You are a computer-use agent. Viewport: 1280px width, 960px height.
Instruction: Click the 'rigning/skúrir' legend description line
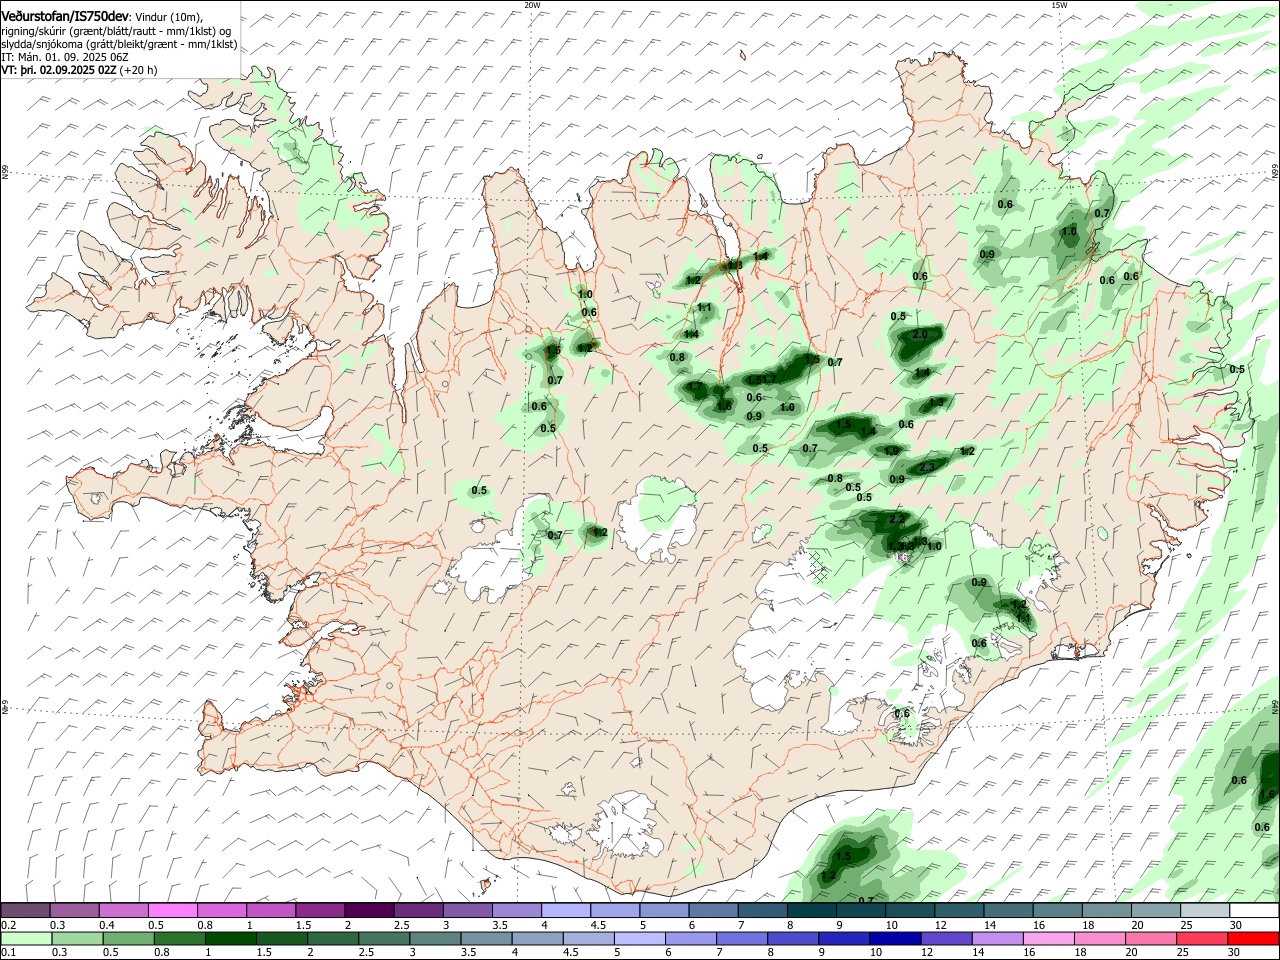[116, 31]
